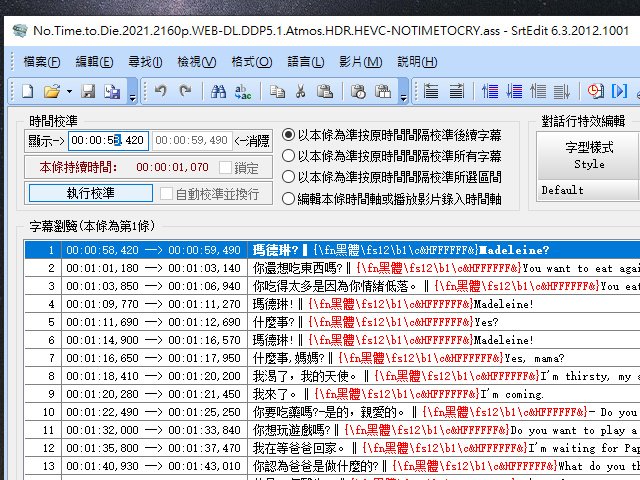Focus the start time field 00:00:58,420
Image resolution: width=640 pixels, height=480 pixels.
108,141
